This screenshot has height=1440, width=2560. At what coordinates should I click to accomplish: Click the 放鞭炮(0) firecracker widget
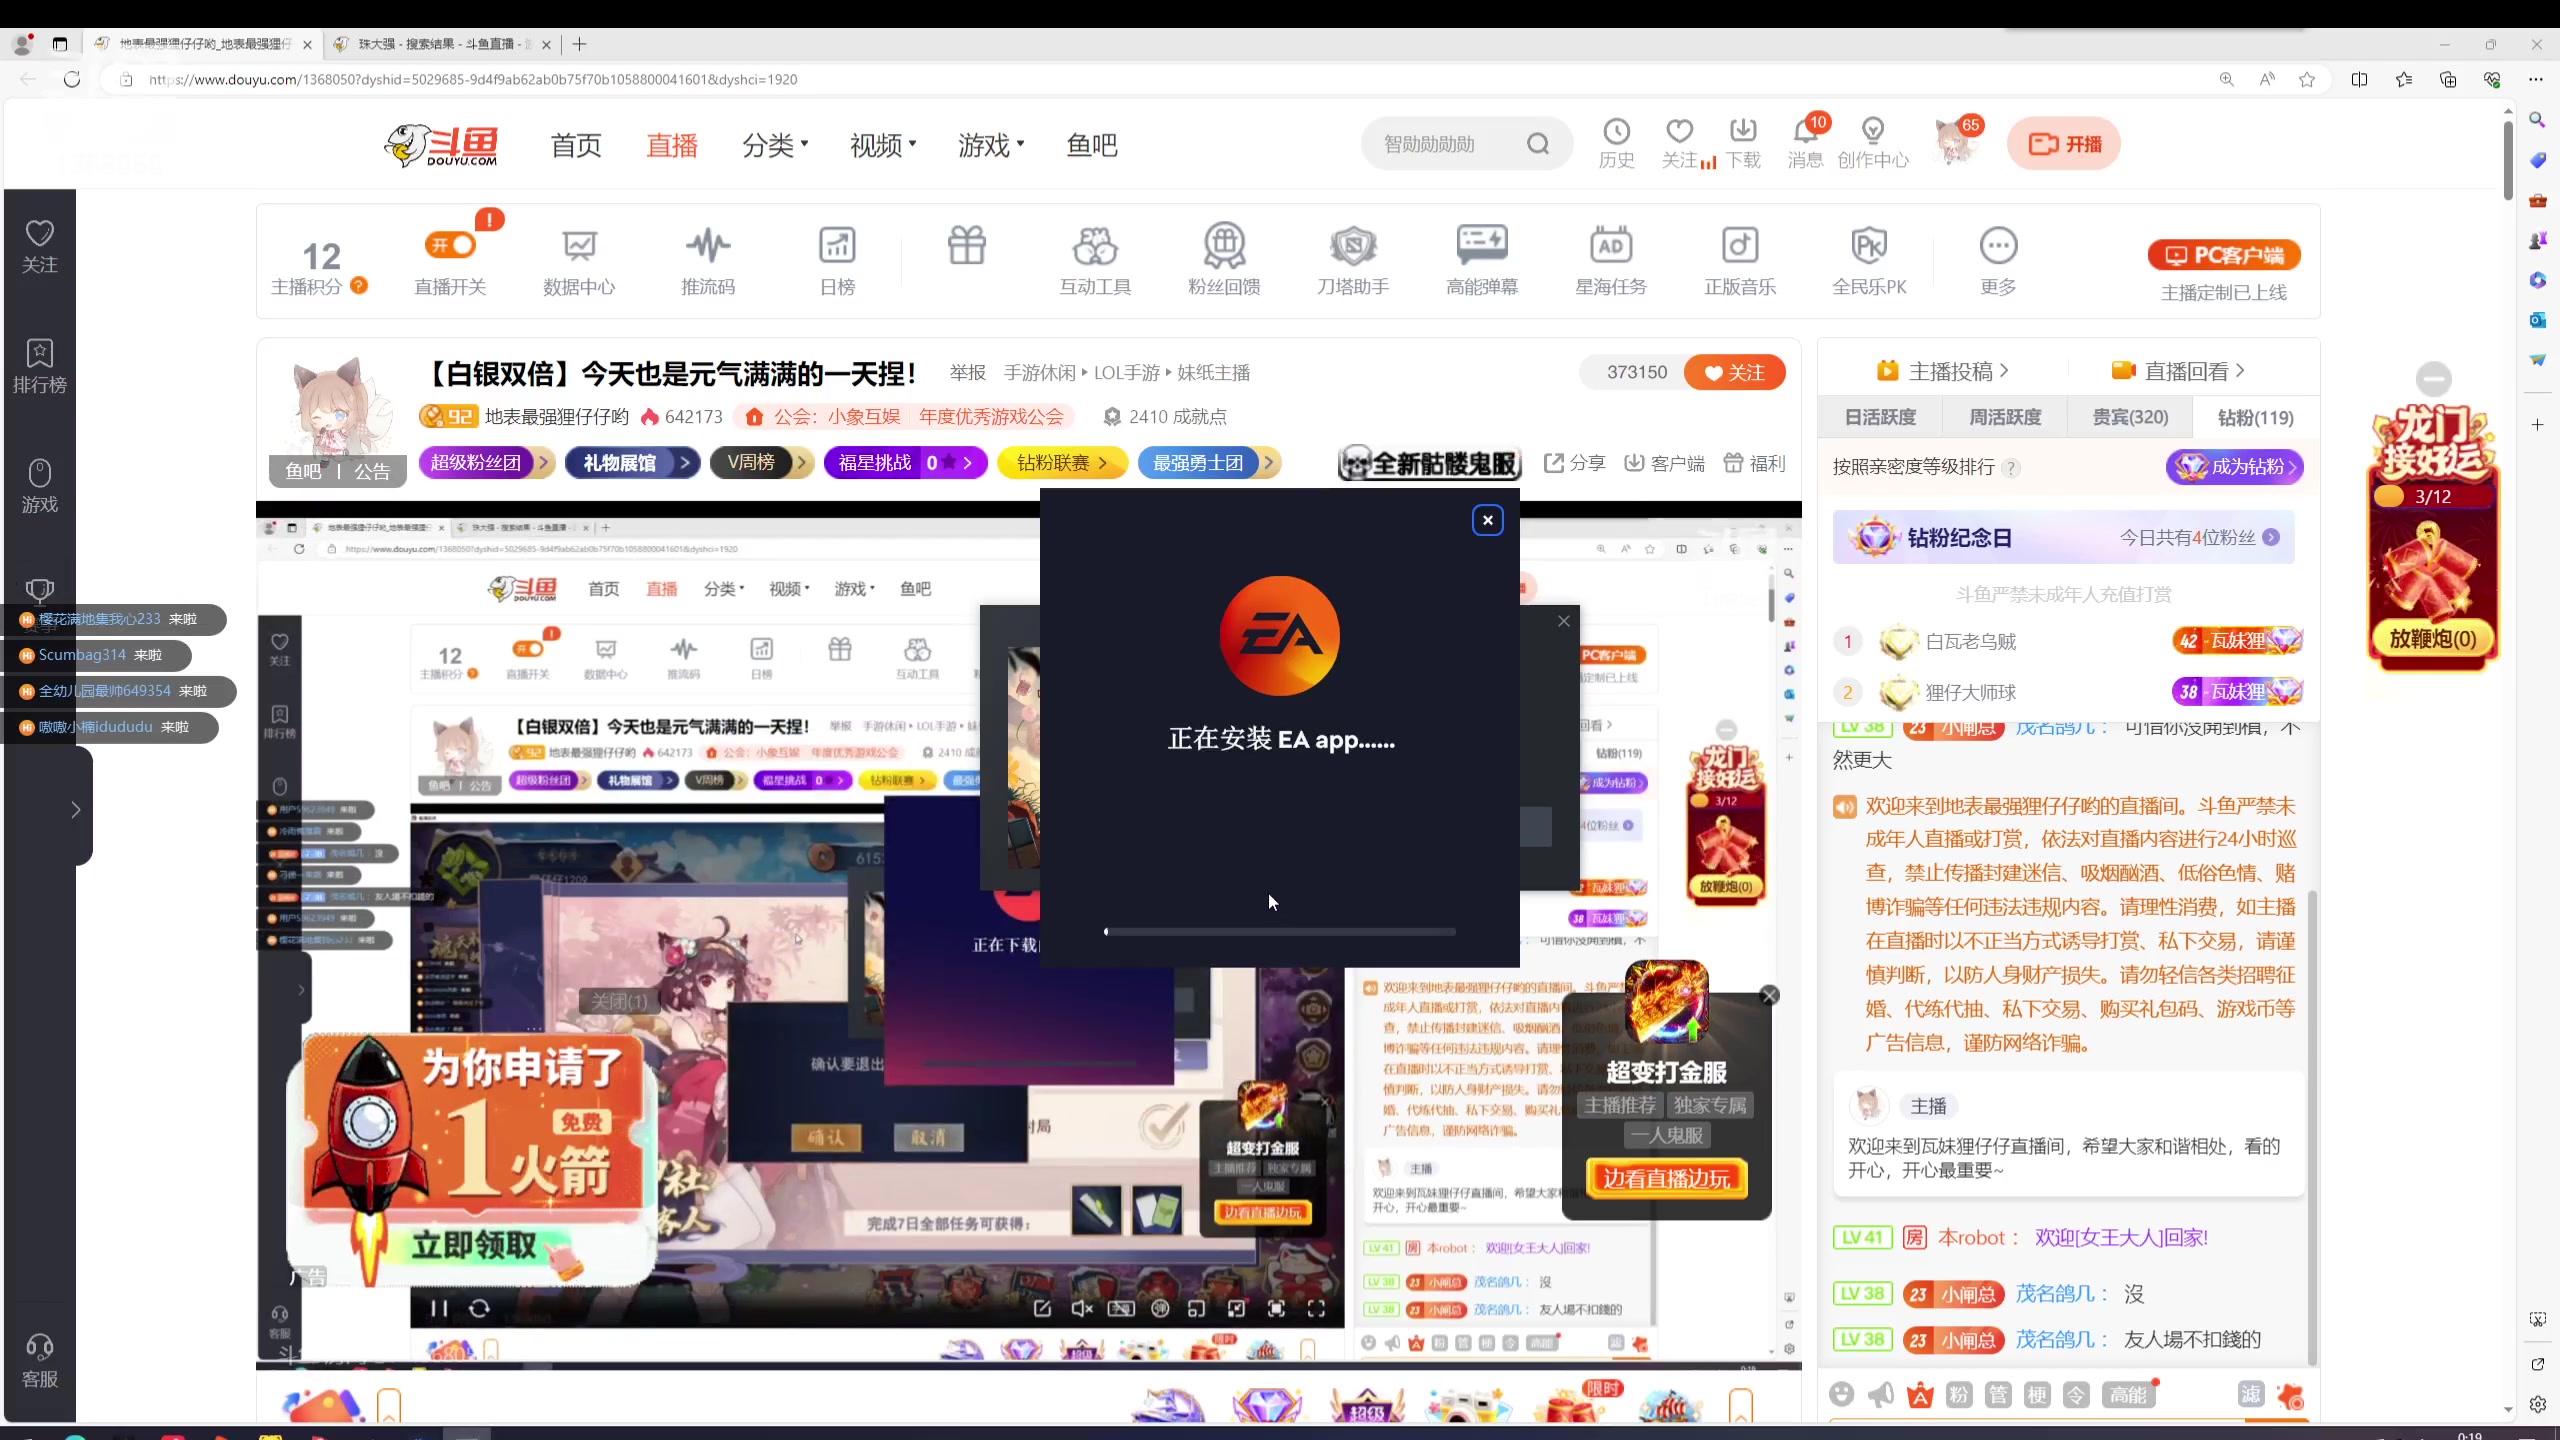pyautogui.click(x=2433, y=638)
